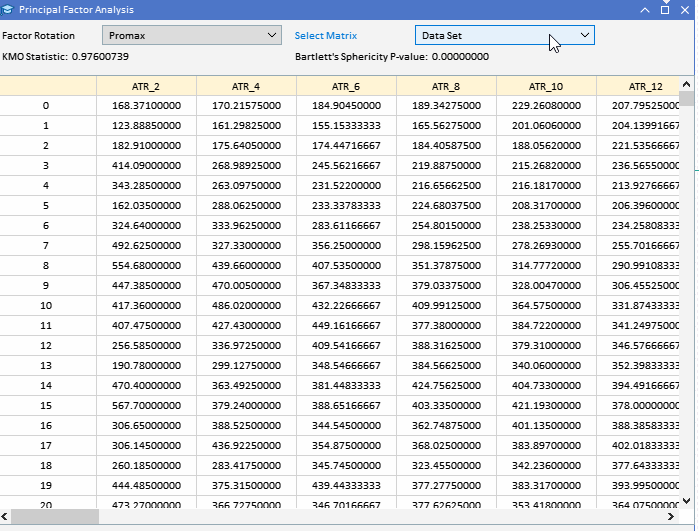Select row header 5
Viewport: 699px width, 531px height.
pyautogui.click(x=46, y=206)
